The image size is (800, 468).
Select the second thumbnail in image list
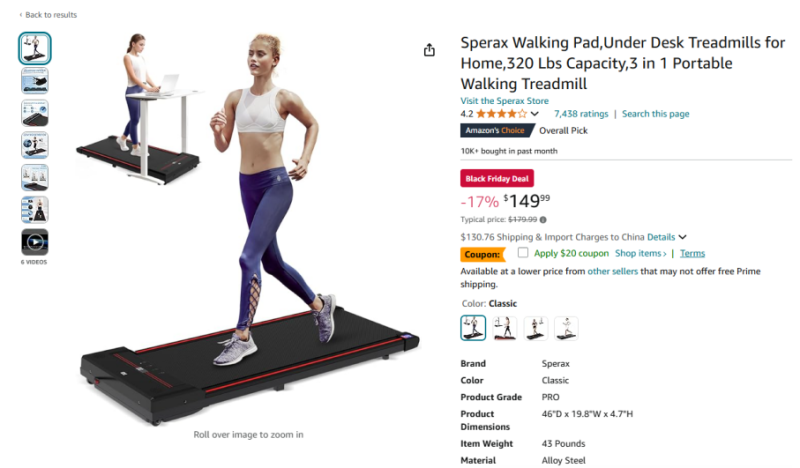(35, 81)
